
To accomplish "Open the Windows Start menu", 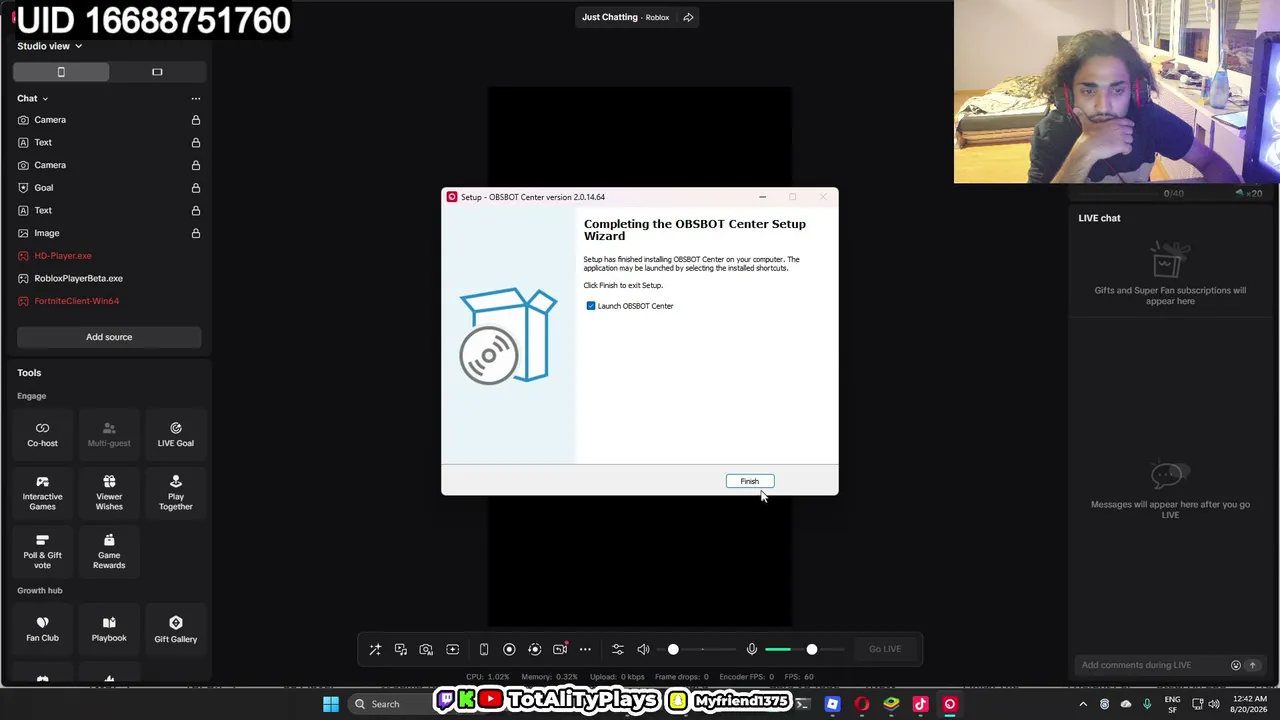I will tap(331, 704).
